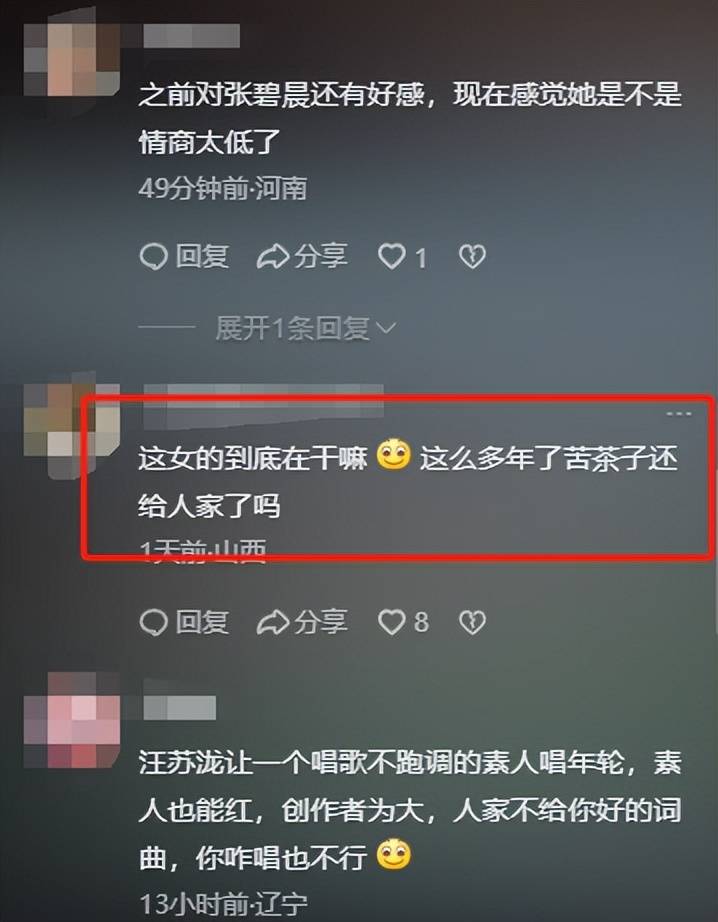The height and width of the screenshot is (922, 718).
Task: Open the third commenter's blurred username
Action: pyautogui.click(x=179, y=708)
